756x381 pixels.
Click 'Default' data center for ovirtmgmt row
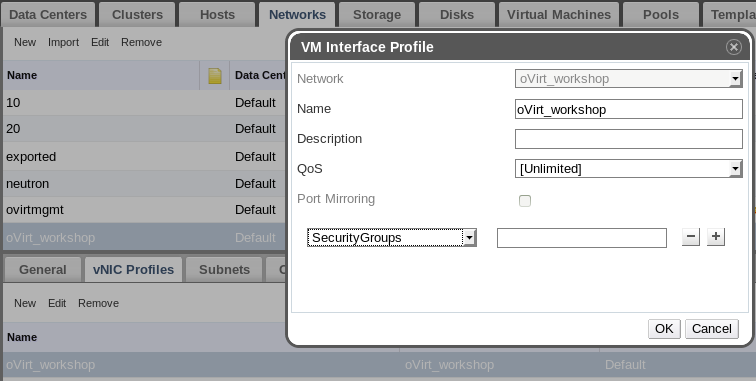click(255, 210)
